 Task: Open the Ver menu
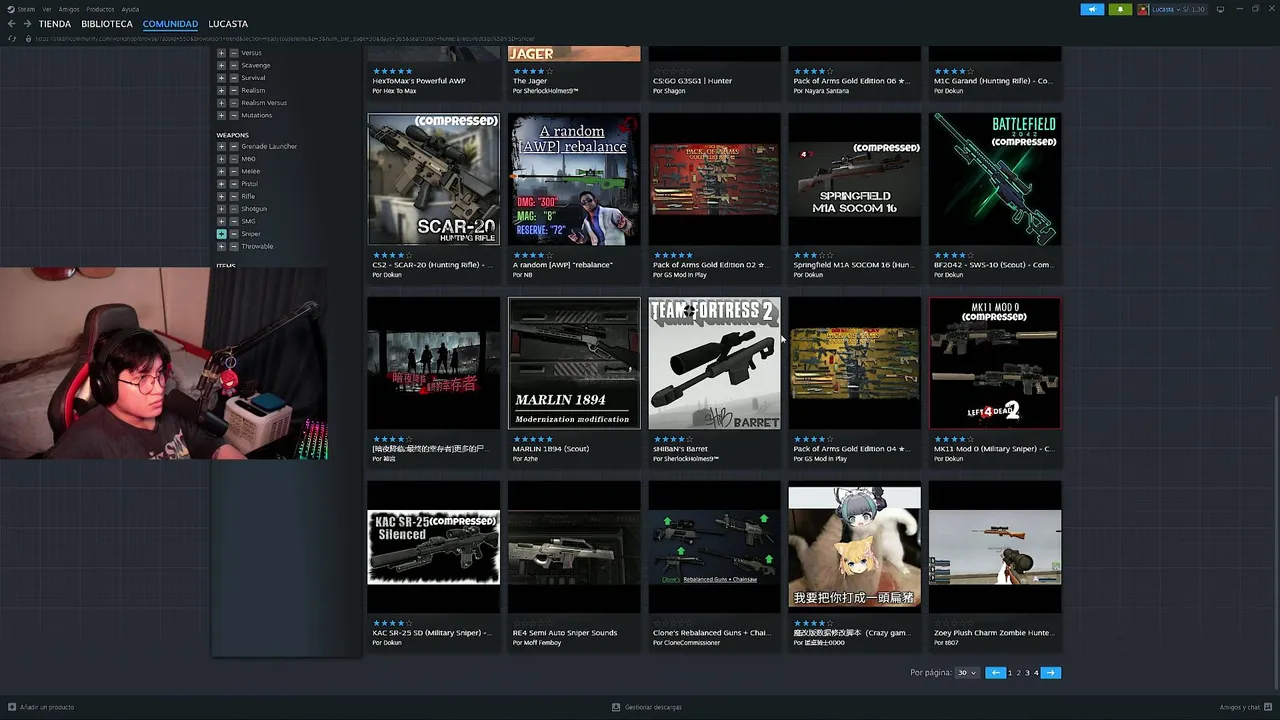point(46,9)
